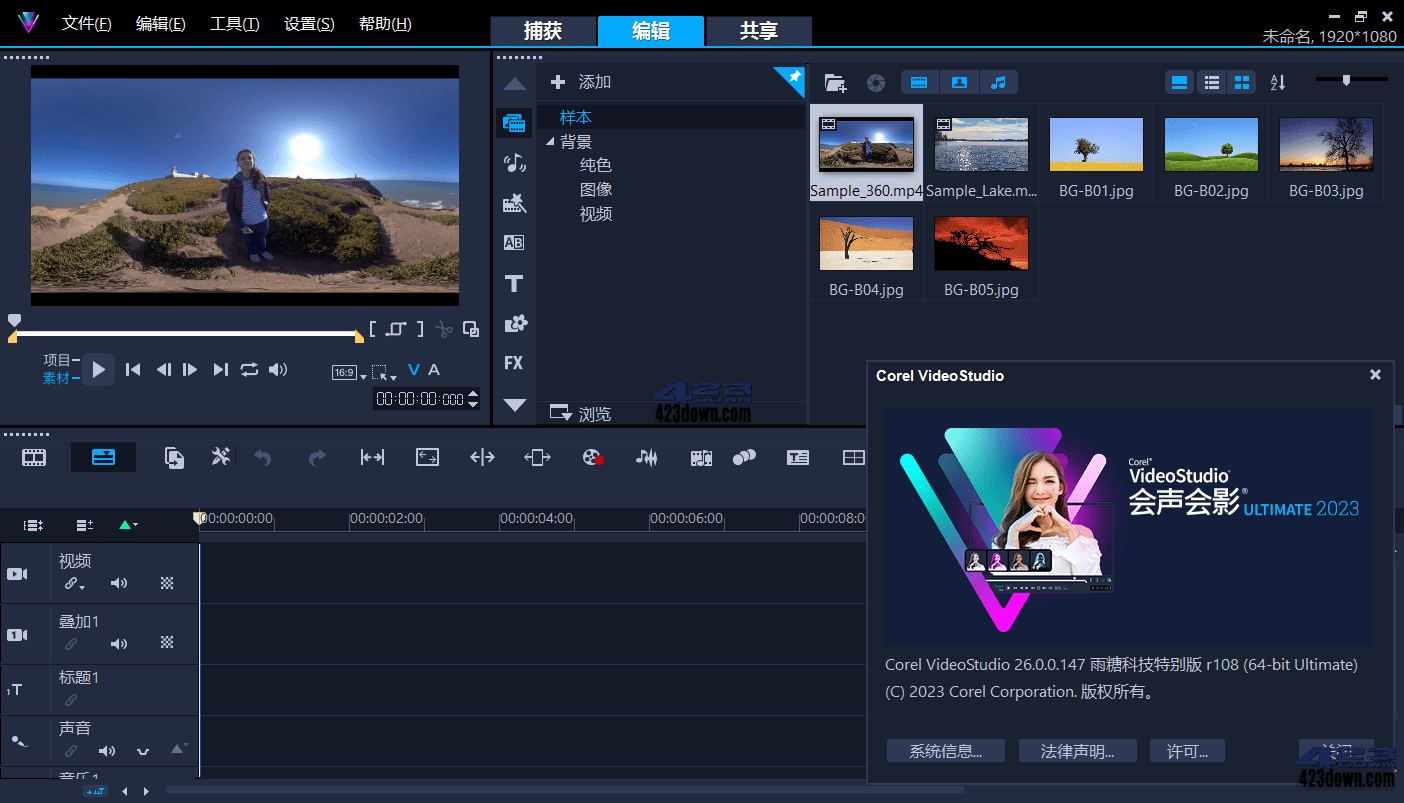Click 法律声明 in the Corel VideoStudio dialog
1404x803 pixels.
pos(1077,750)
